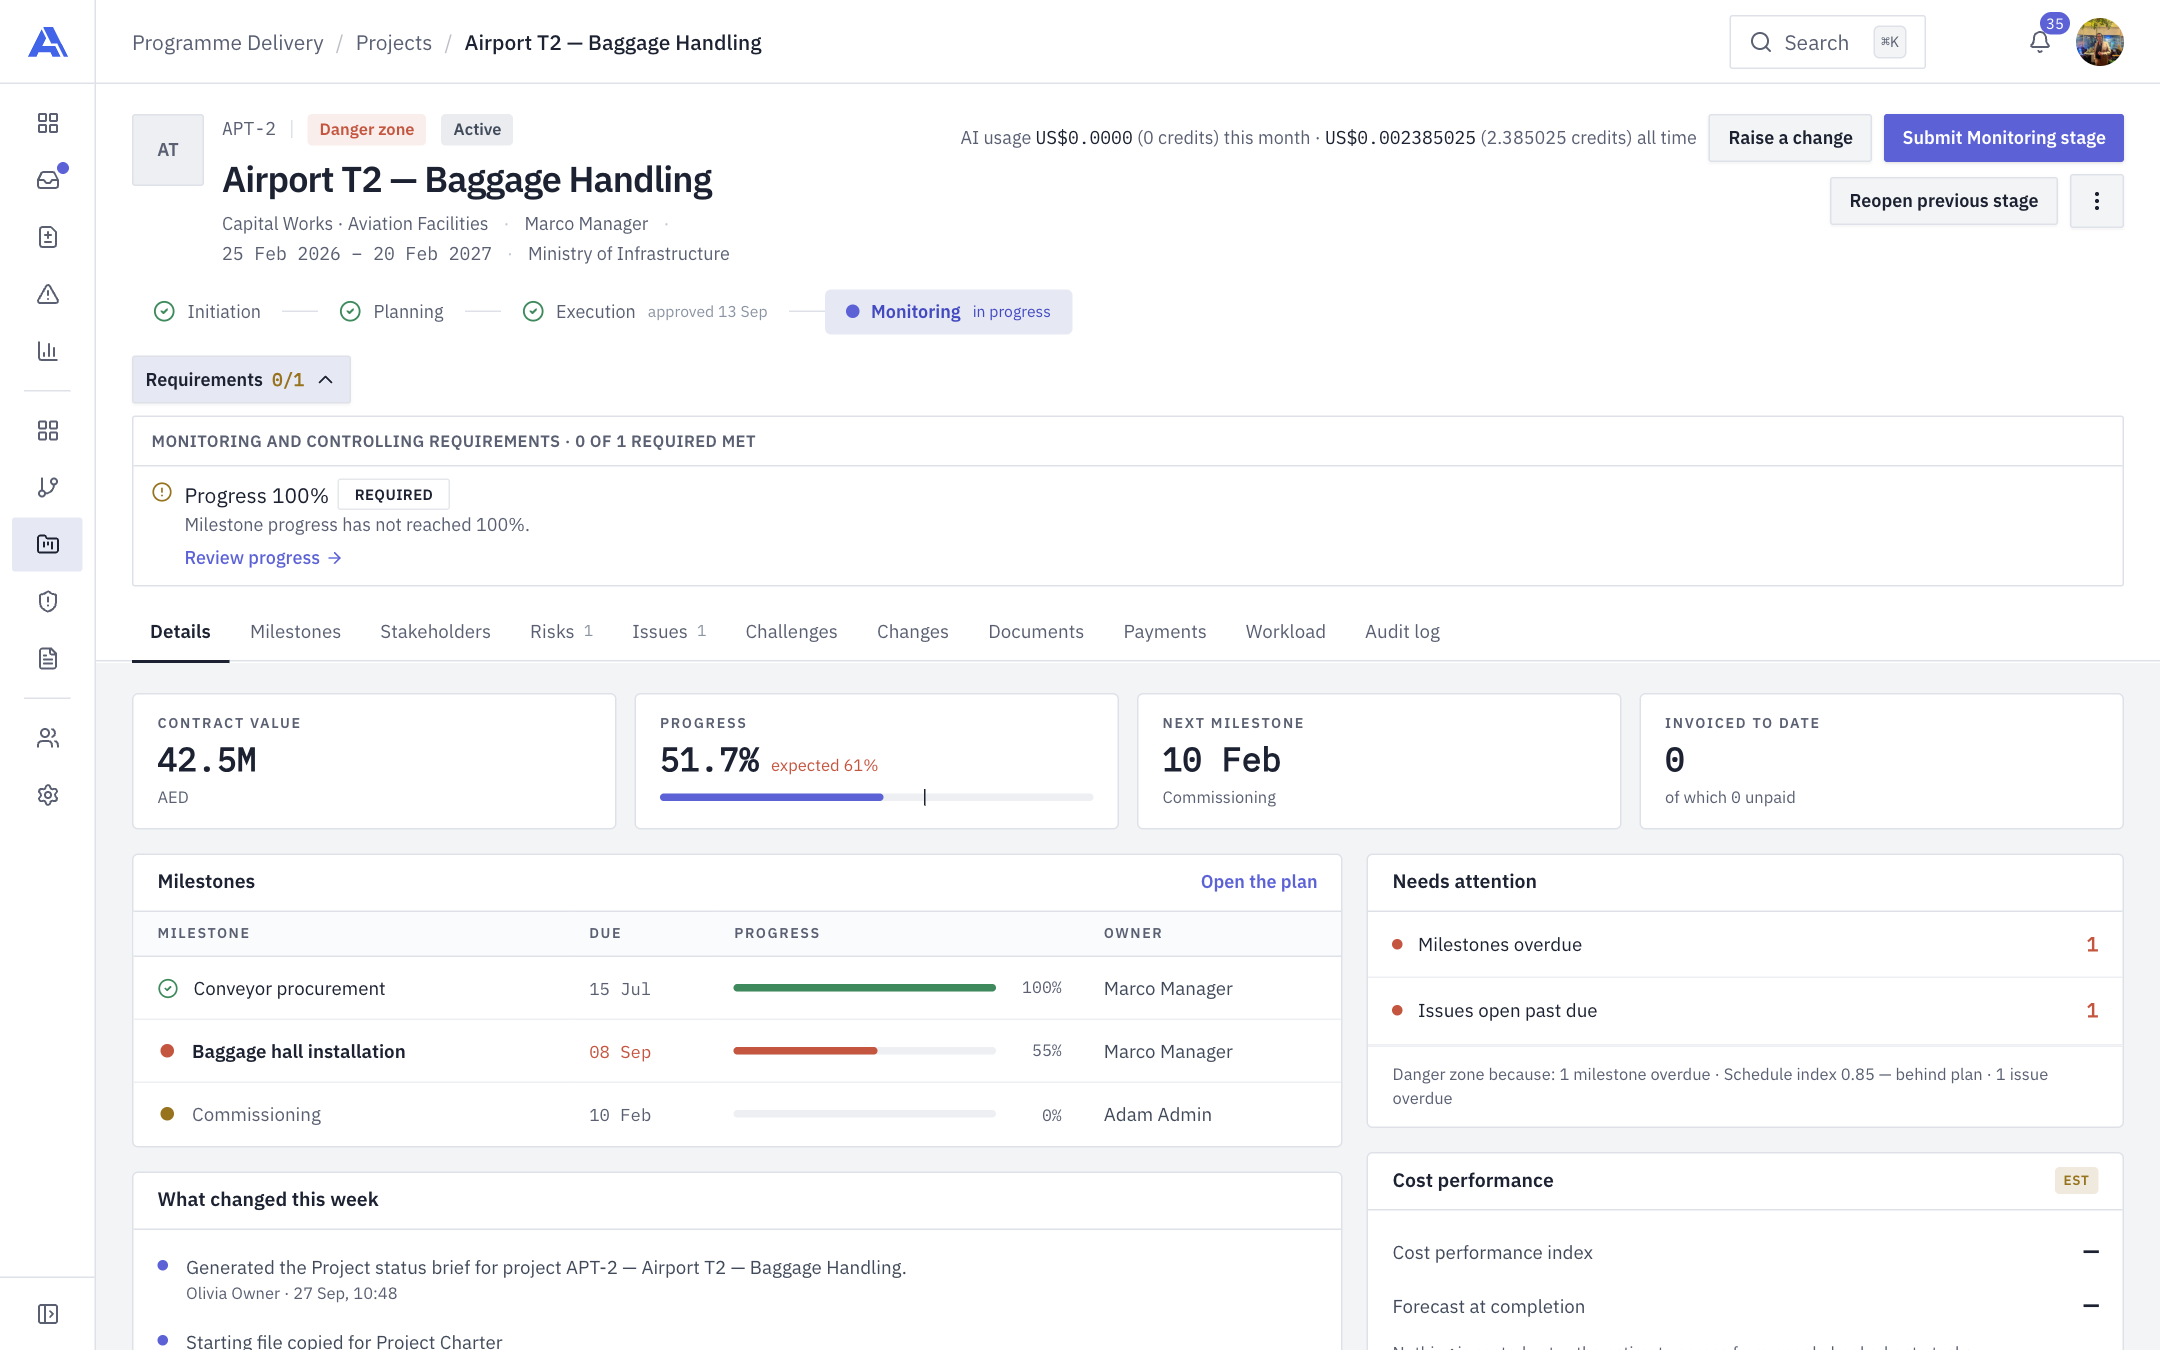Click the app logo in top-left corner
This screenshot has width=2160, height=1350.
(48, 42)
